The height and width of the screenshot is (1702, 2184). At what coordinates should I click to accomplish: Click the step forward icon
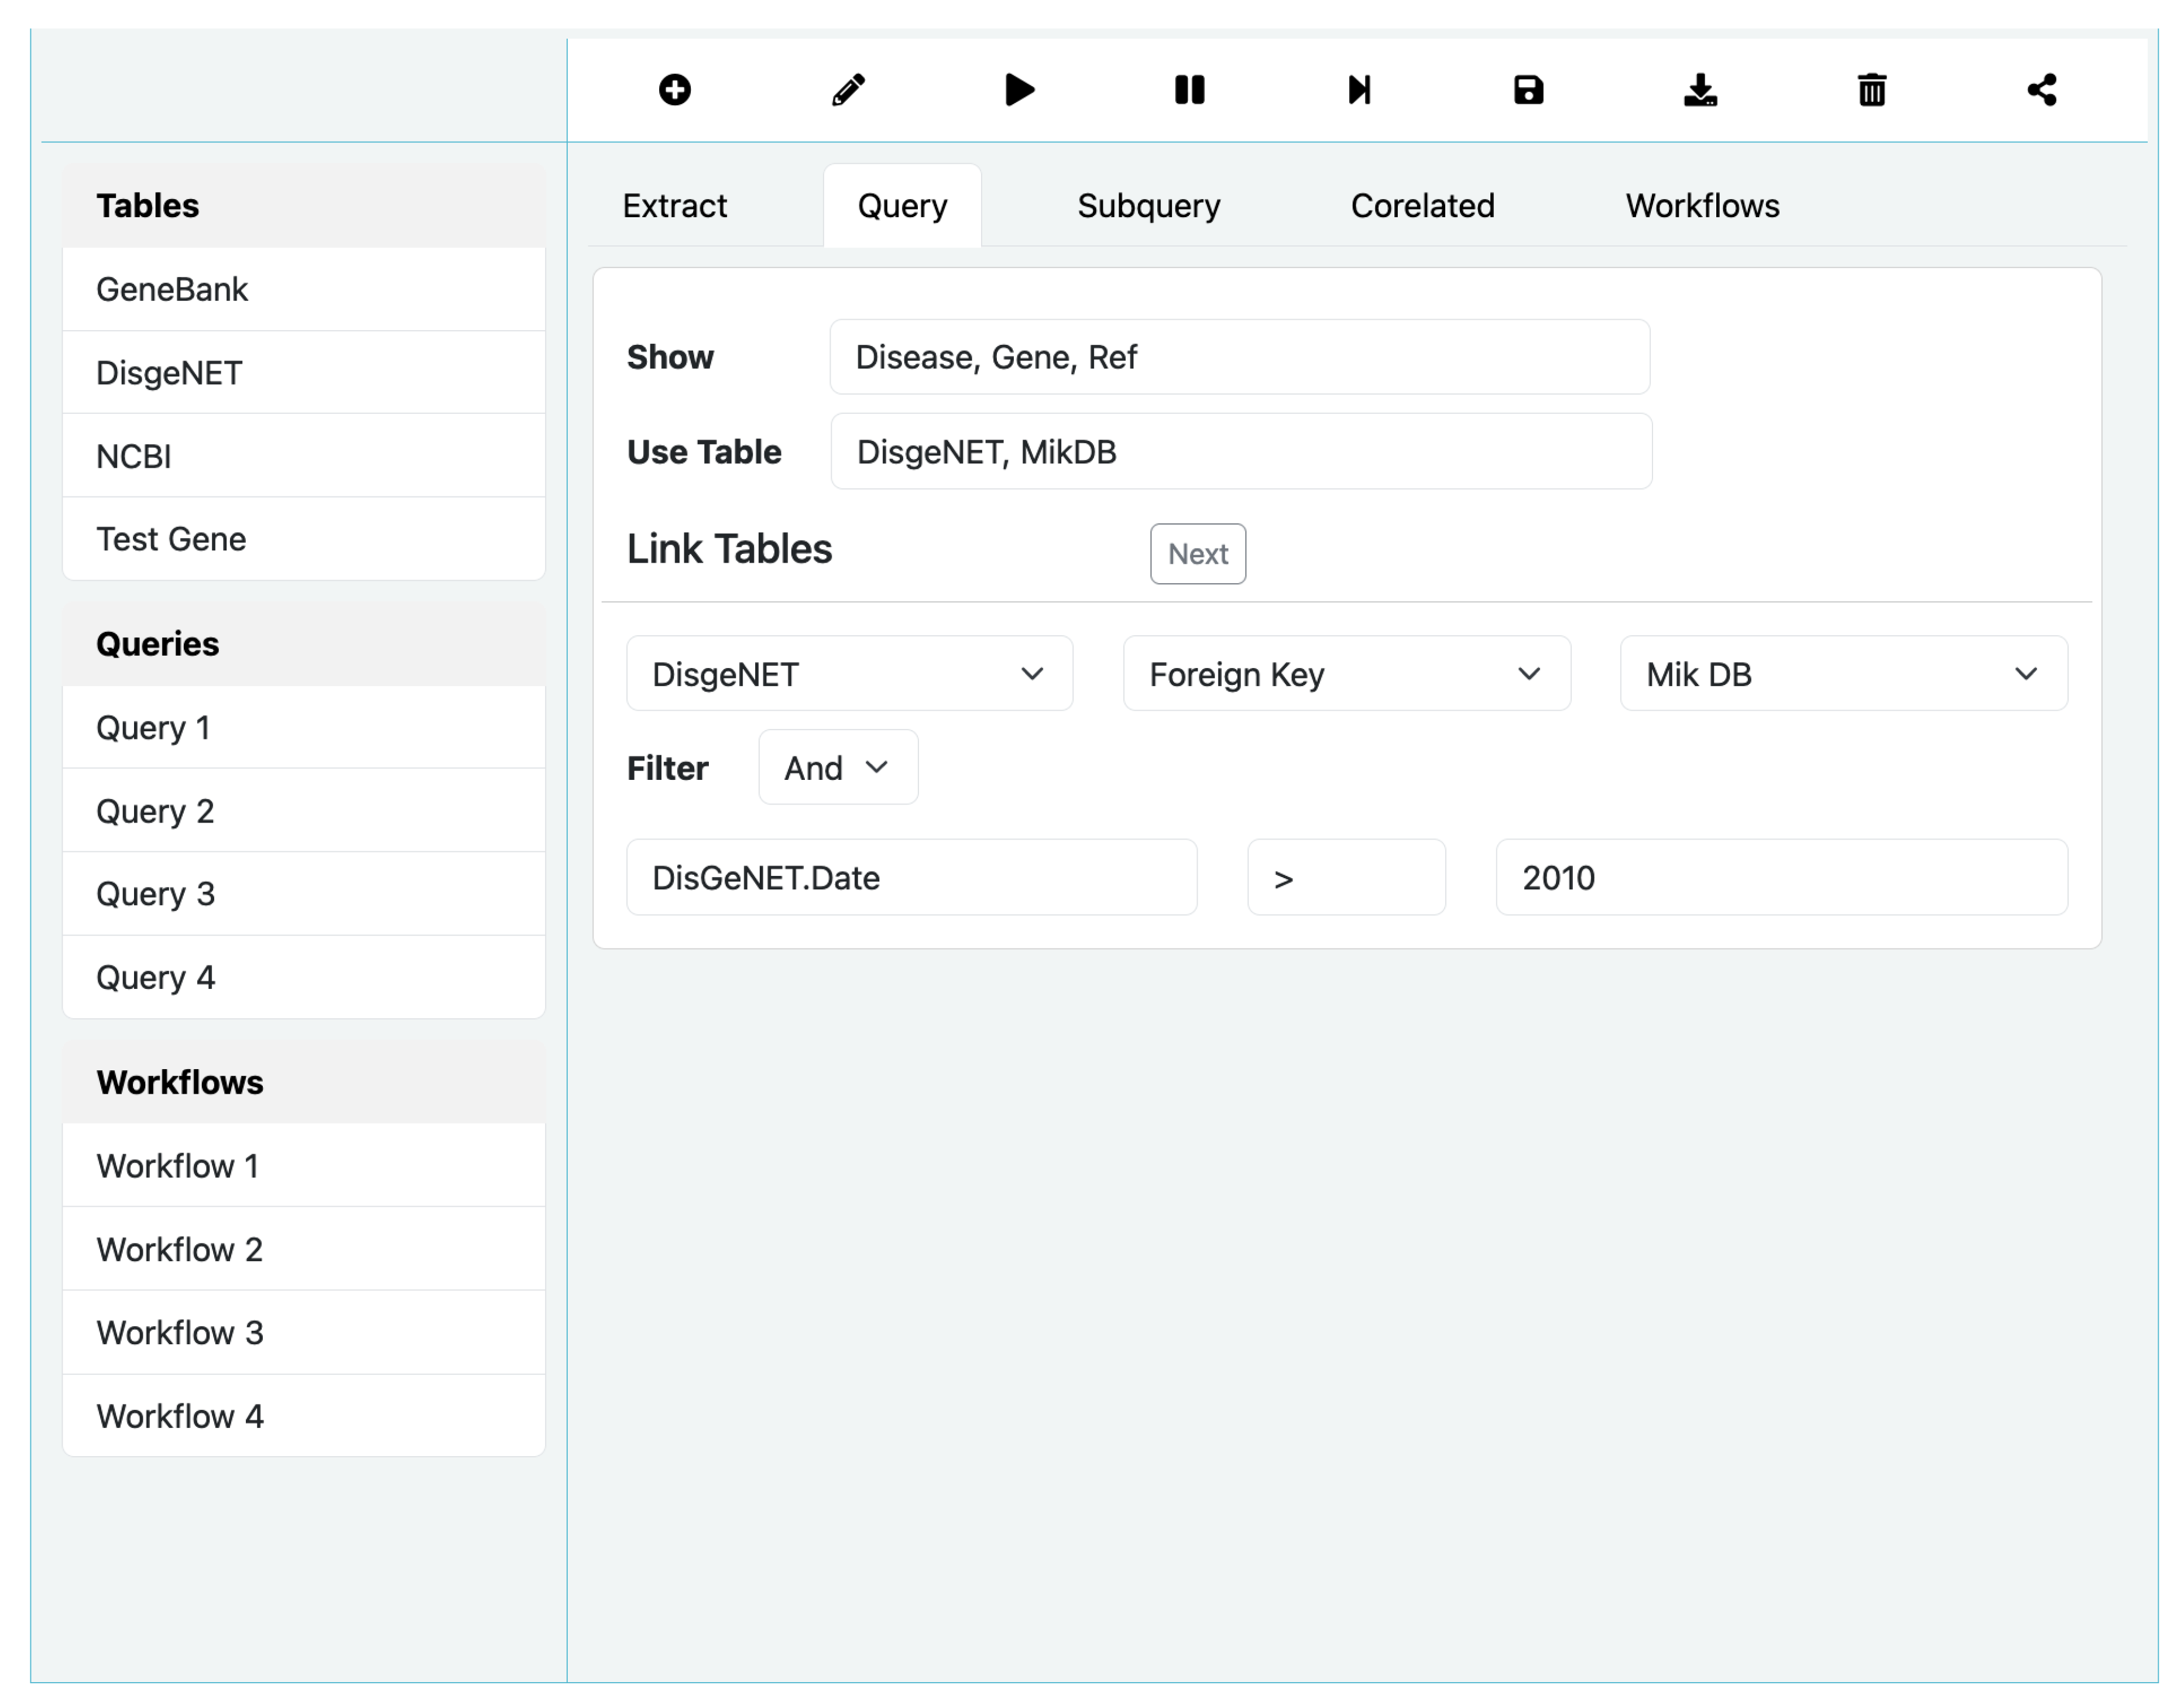tap(1359, 90)
